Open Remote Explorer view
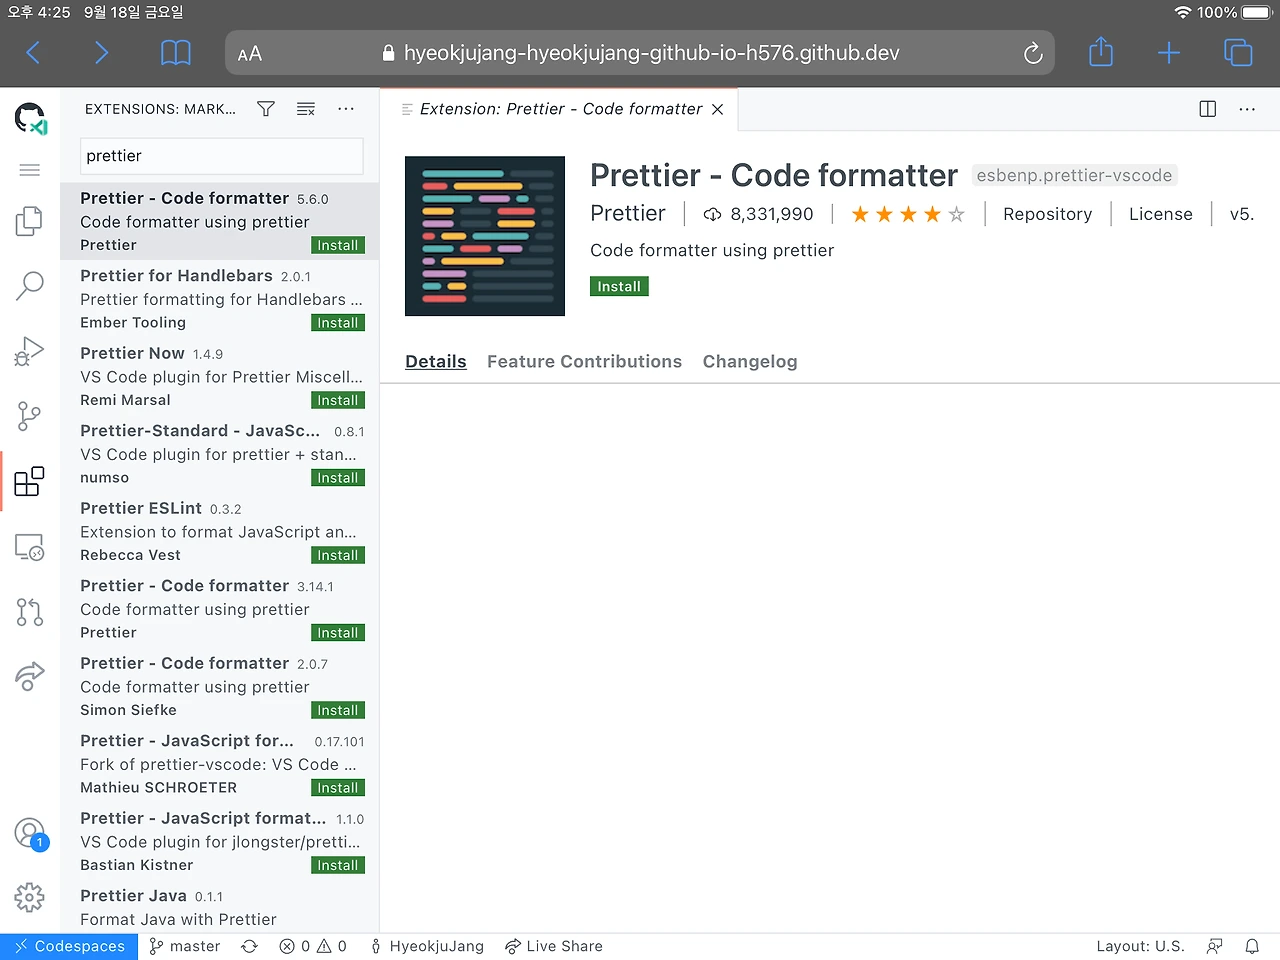1280x960 pixels. 30,547
